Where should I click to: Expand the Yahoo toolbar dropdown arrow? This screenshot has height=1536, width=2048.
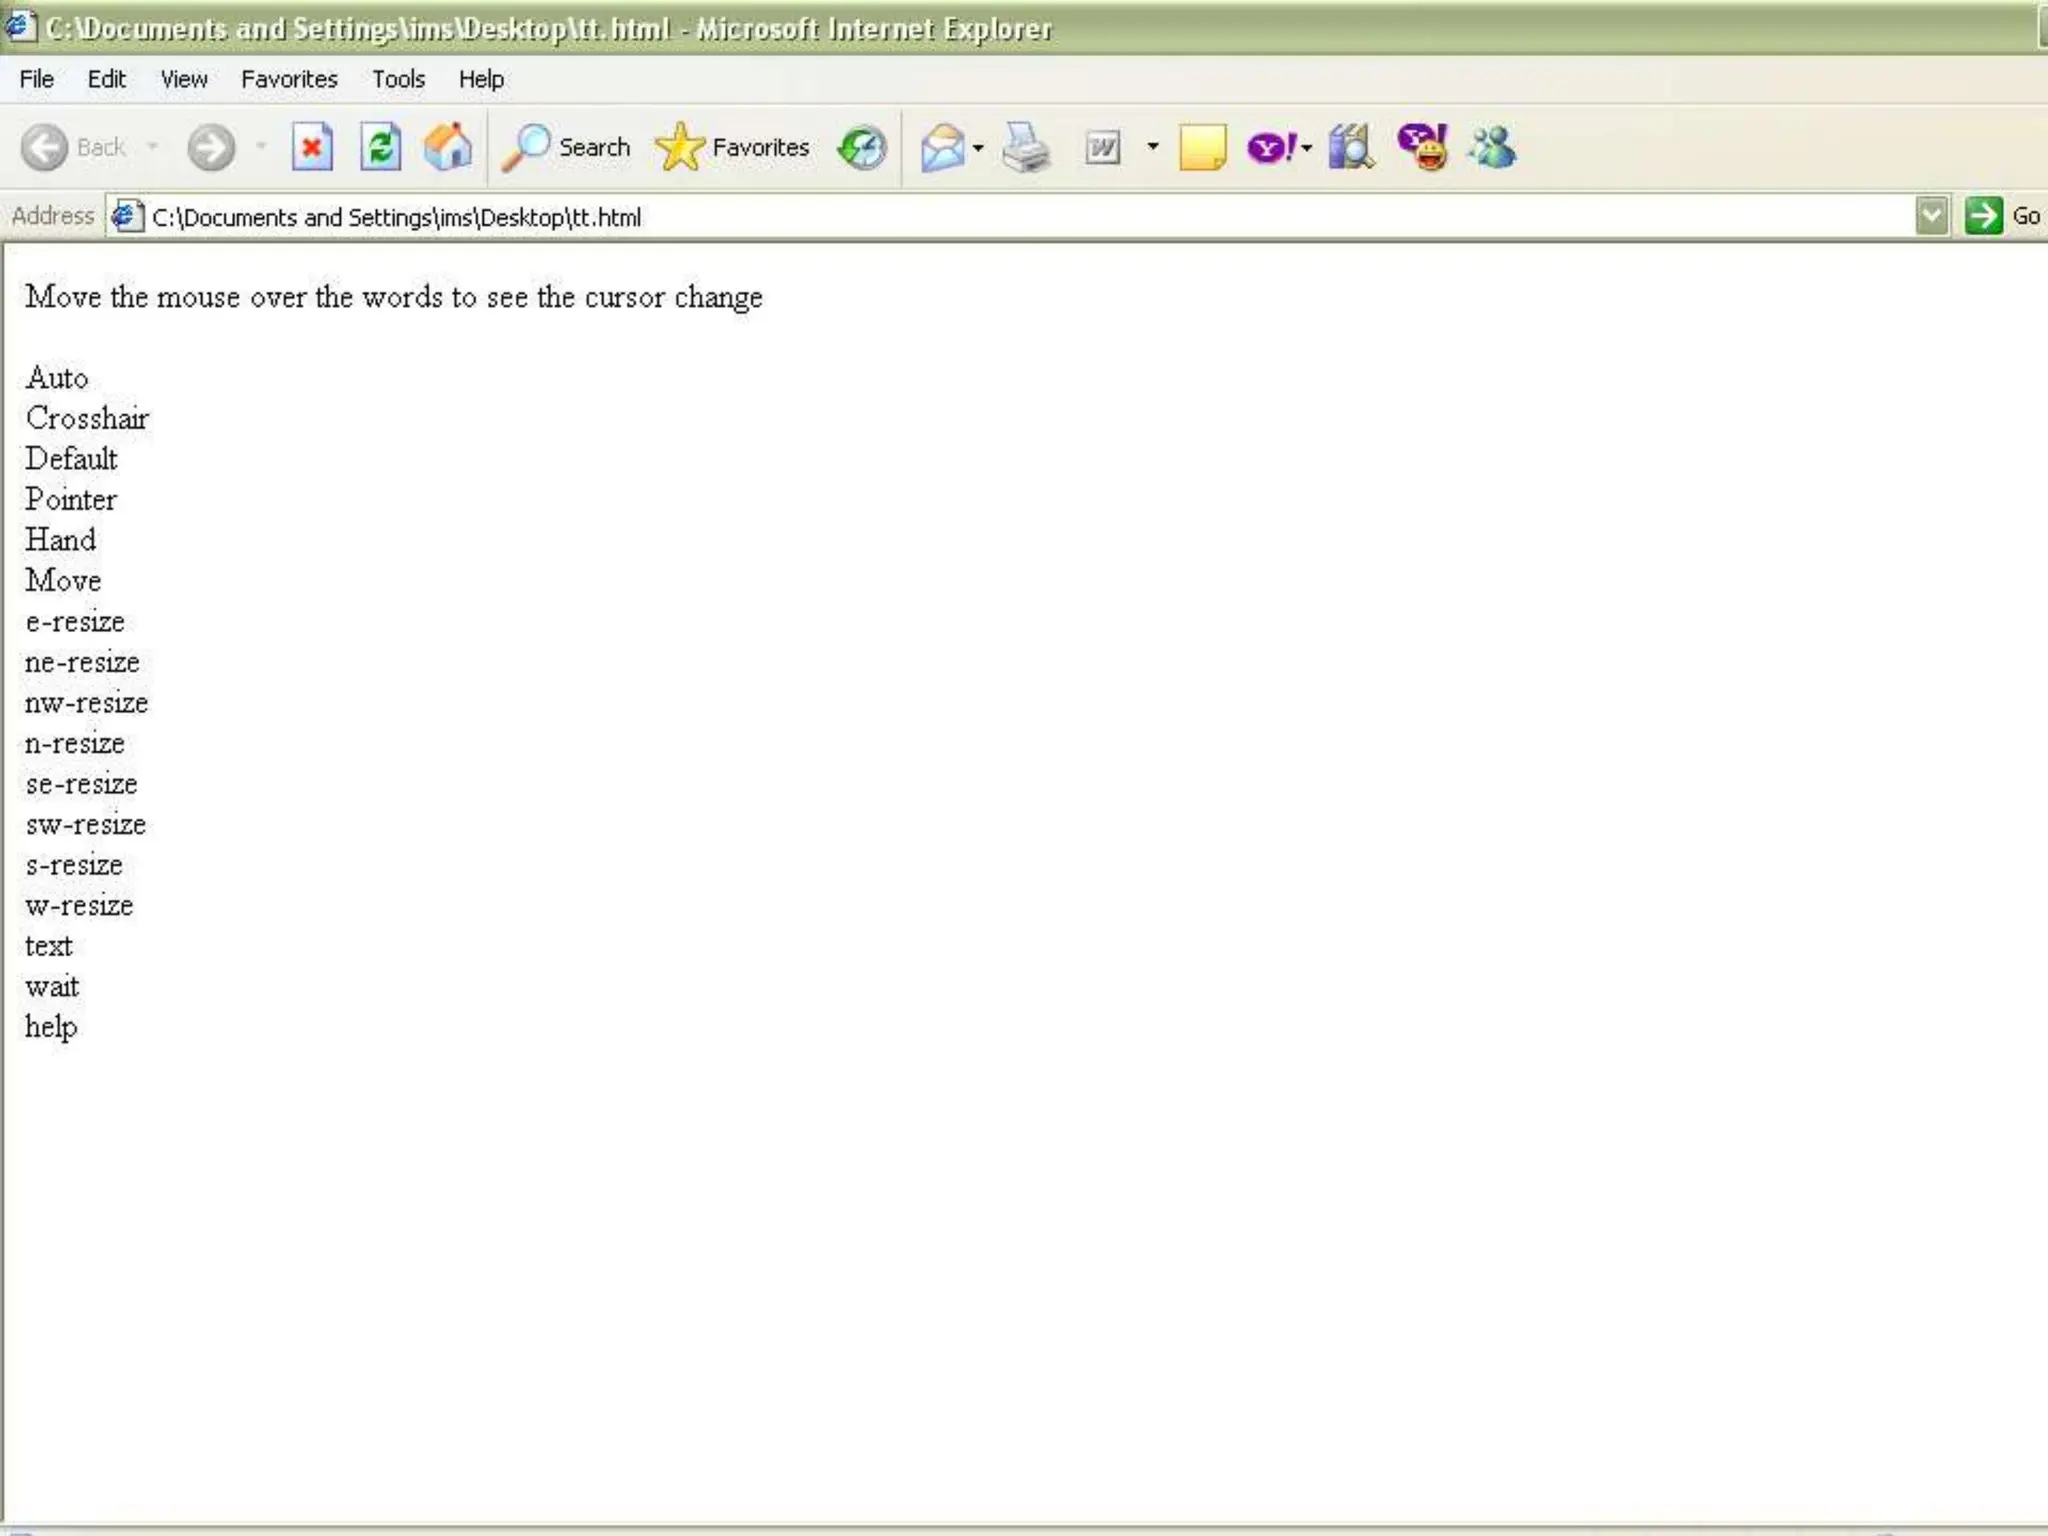[x=1306, y=148]
